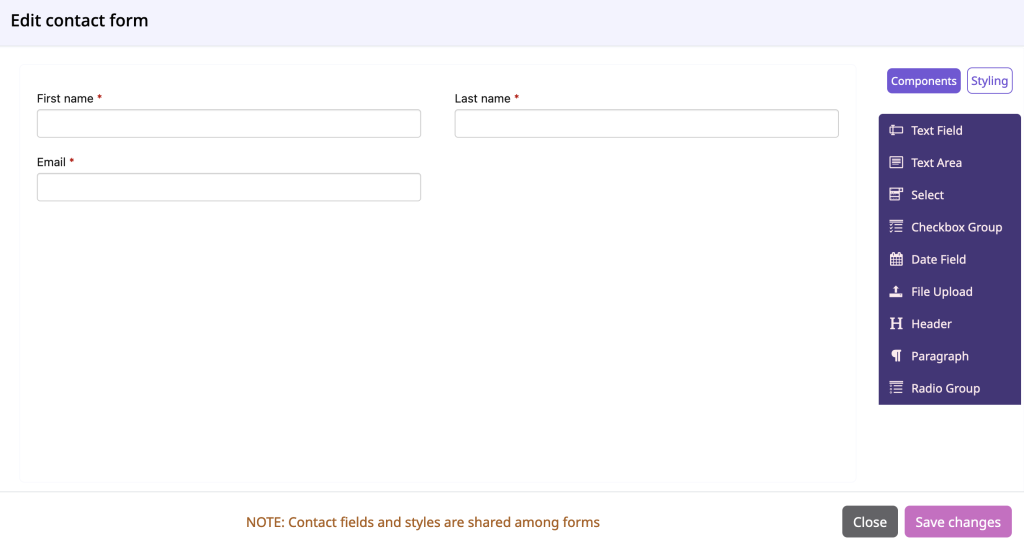Image resolution: width=1024 pixels, height=545 pixels.
Task: Click the Checkbox Group list icon
Action: point(896,227)
